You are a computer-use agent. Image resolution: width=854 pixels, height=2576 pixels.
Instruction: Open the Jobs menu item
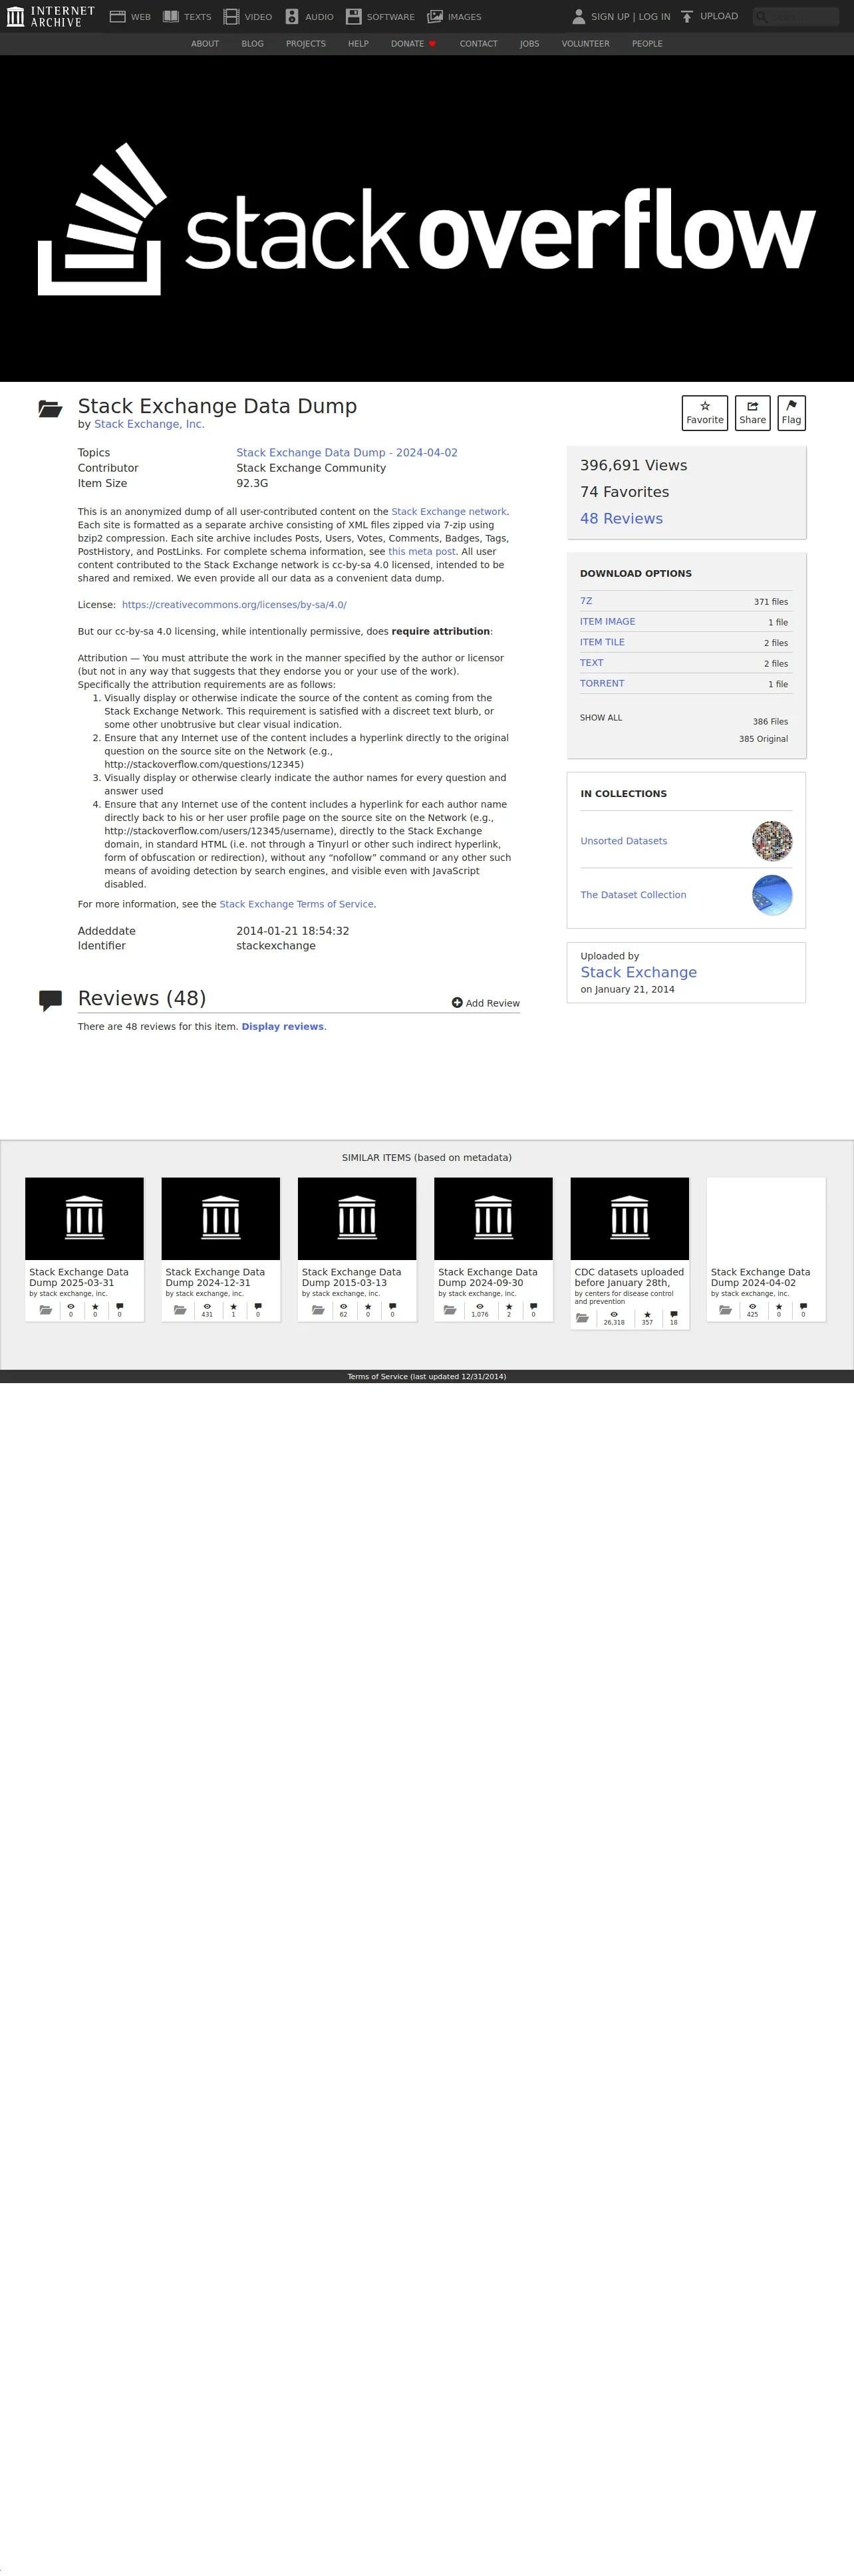click(529, 44)
